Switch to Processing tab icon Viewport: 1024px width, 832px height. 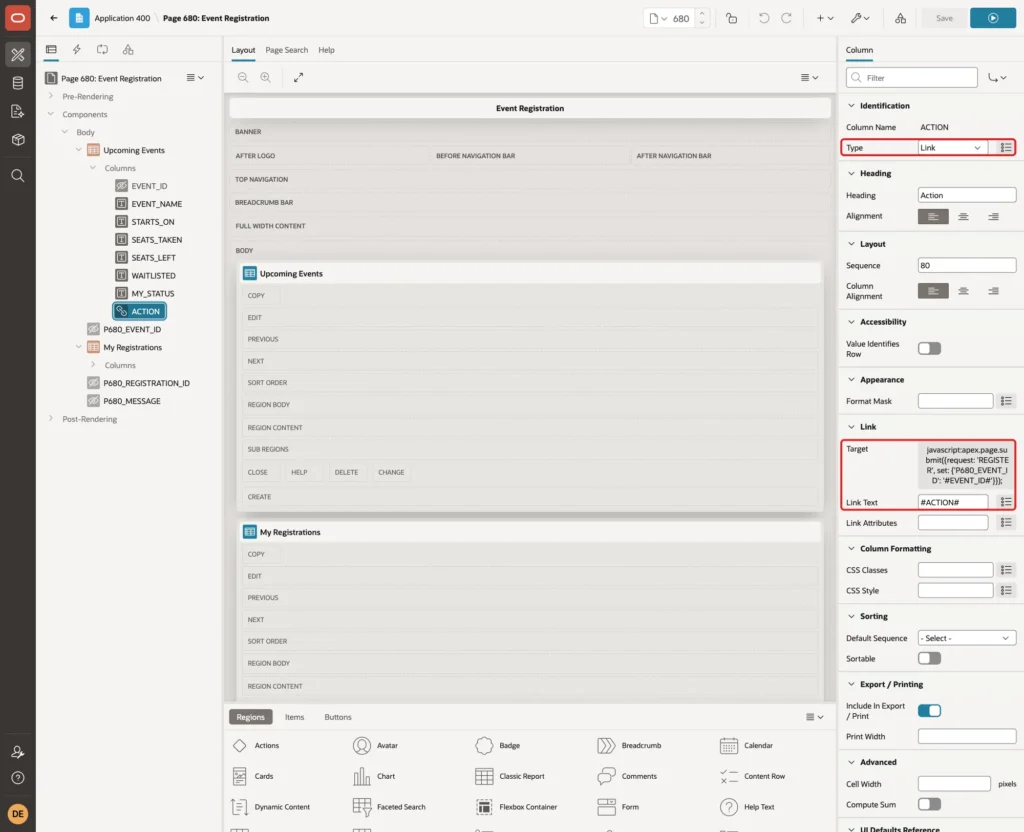103,50
